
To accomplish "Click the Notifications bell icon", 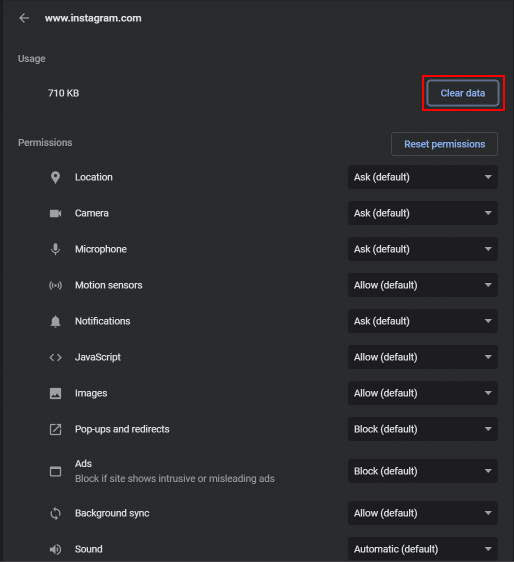I will [x=55, y=322].
